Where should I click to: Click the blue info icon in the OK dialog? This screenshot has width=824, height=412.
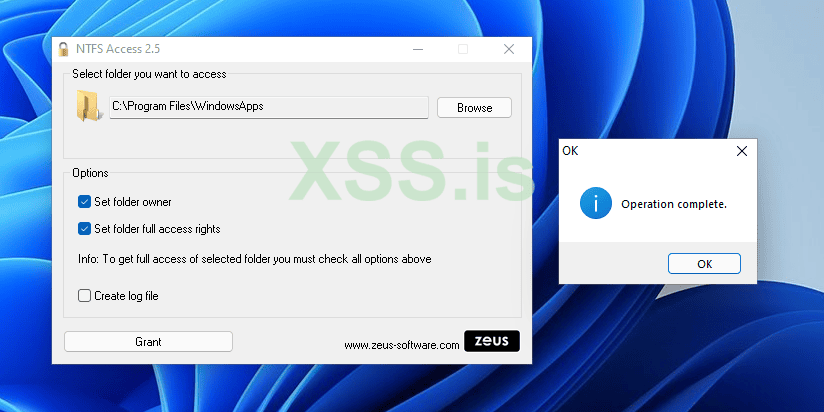point(595,203)
